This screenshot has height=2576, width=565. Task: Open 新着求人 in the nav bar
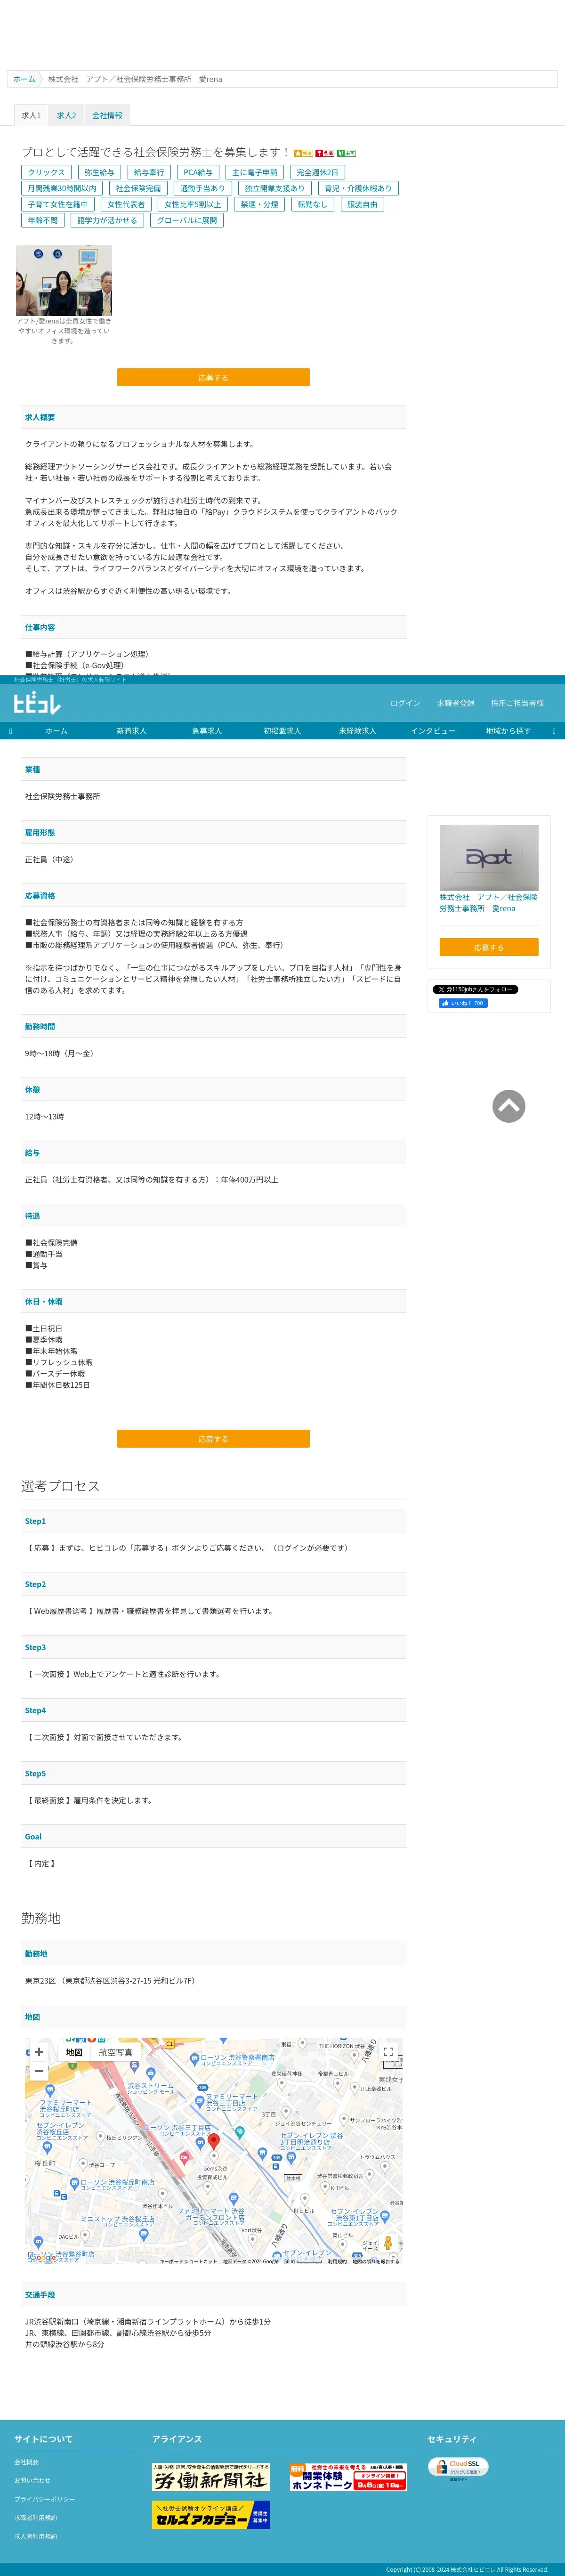click(131, 731)
